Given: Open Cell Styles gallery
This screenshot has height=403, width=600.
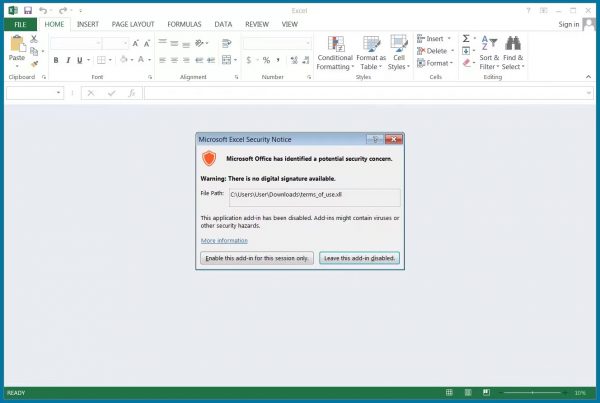Looking at the screenshot, I should click(x=399, y=53).
